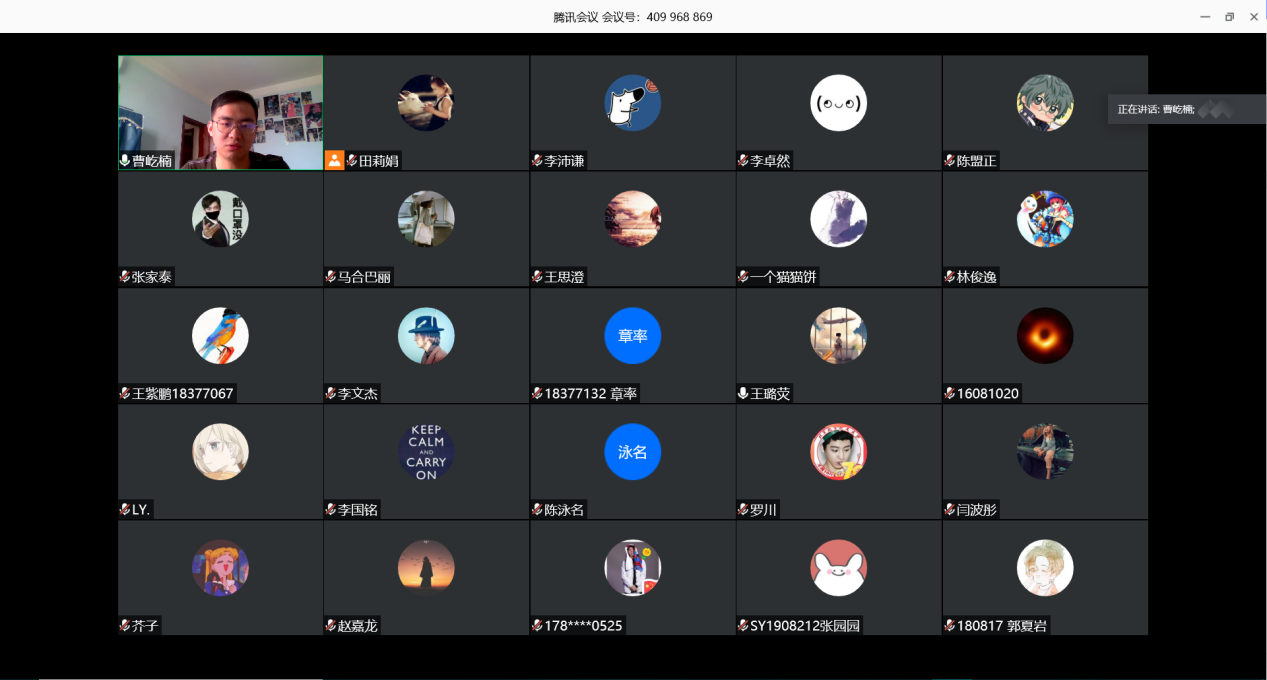
Task: Select the black hole avatar of 16081020
Action: click(x=1045, y=336)
